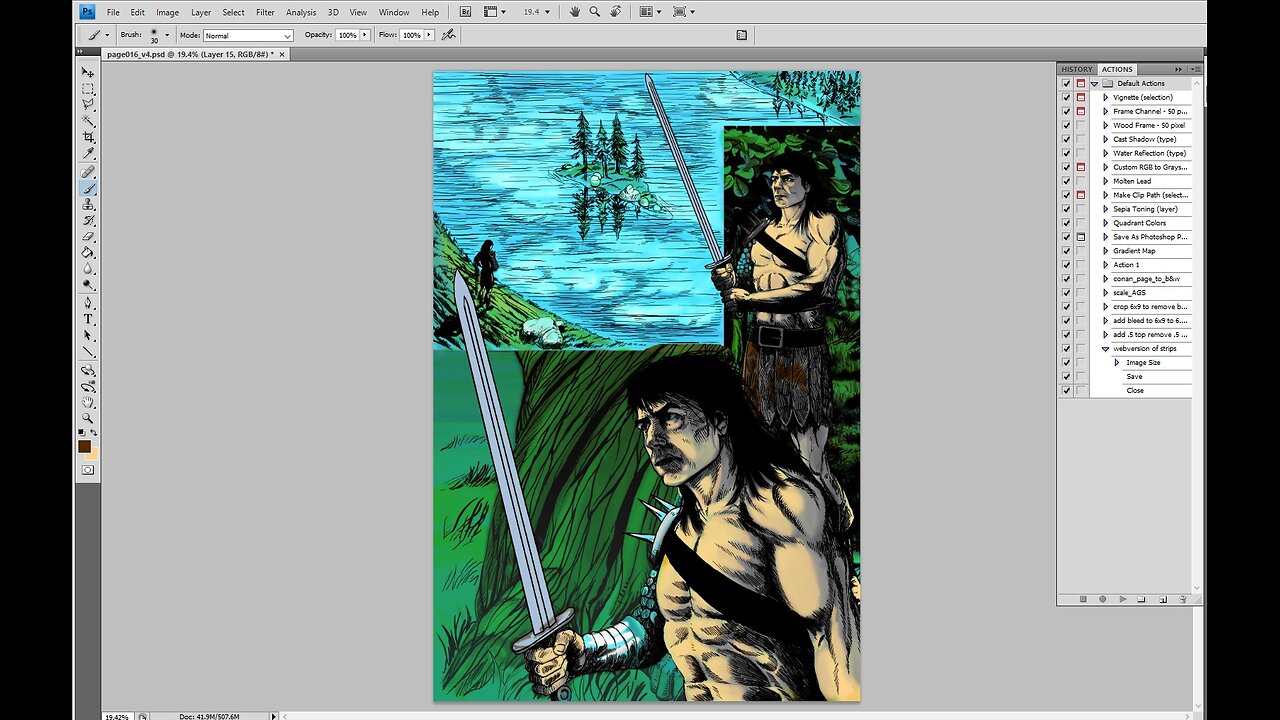
Task: Open the Layer menu
Action: coord(201,12)
